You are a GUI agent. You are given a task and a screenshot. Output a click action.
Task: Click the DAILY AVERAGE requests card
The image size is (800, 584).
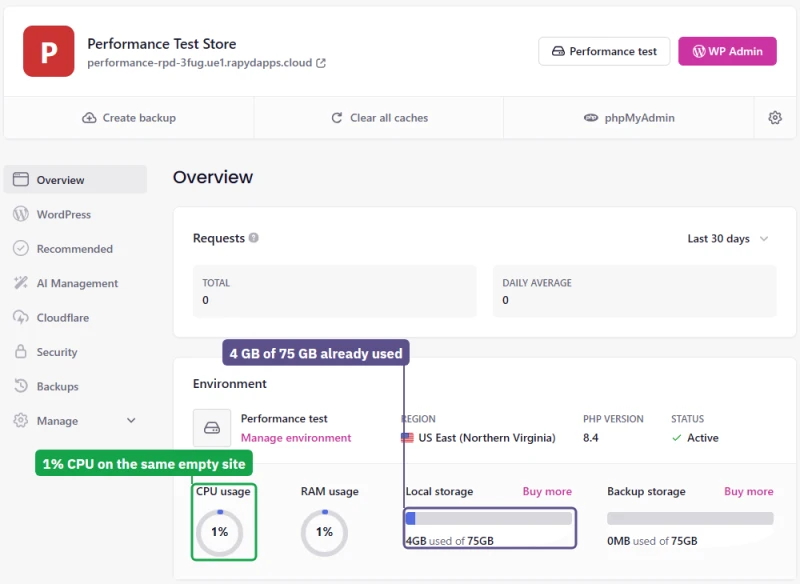pyautogui.click(x=635, y=291)
